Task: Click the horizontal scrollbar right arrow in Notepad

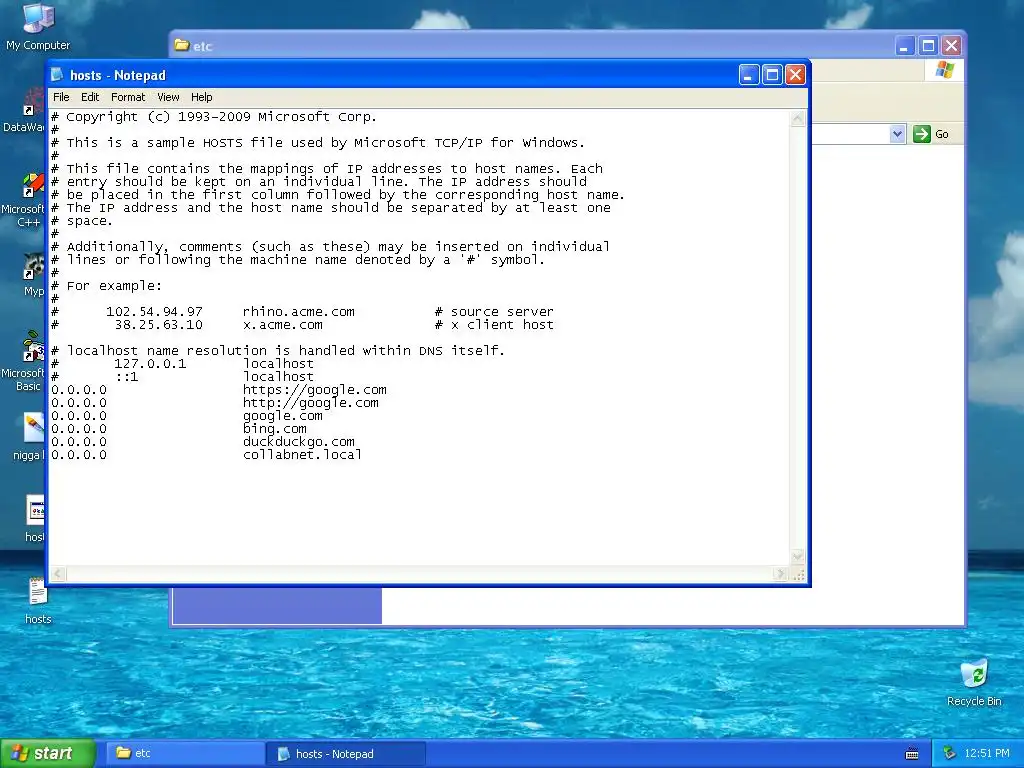Action: coord(780,574)
